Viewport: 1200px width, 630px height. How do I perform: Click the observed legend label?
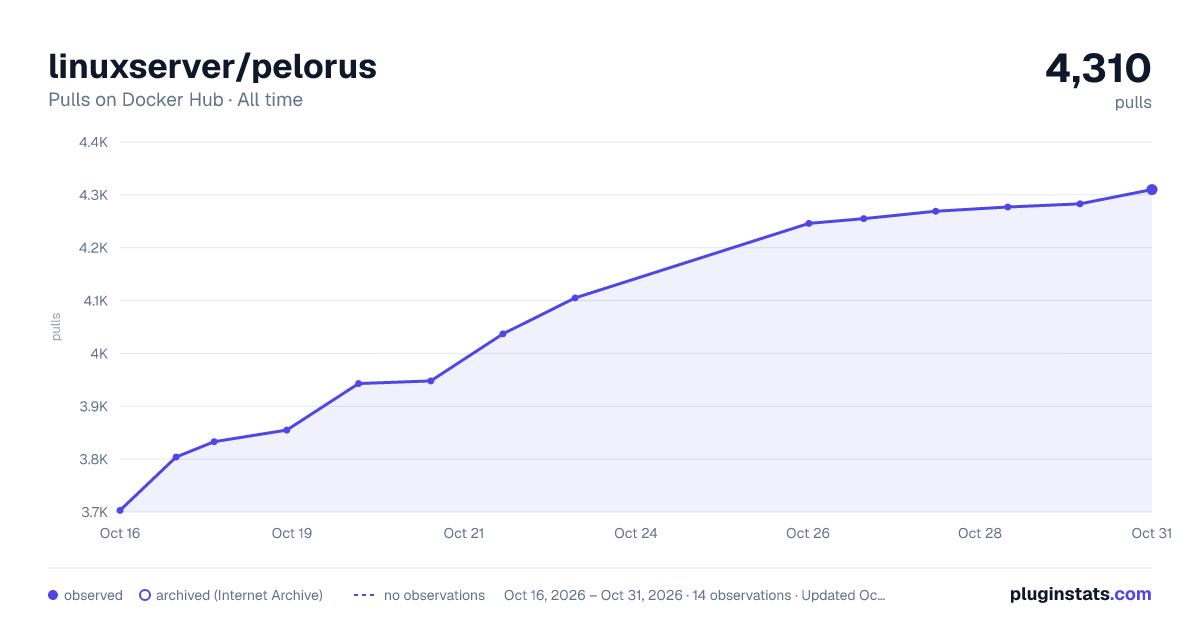(x=93, y=595)
